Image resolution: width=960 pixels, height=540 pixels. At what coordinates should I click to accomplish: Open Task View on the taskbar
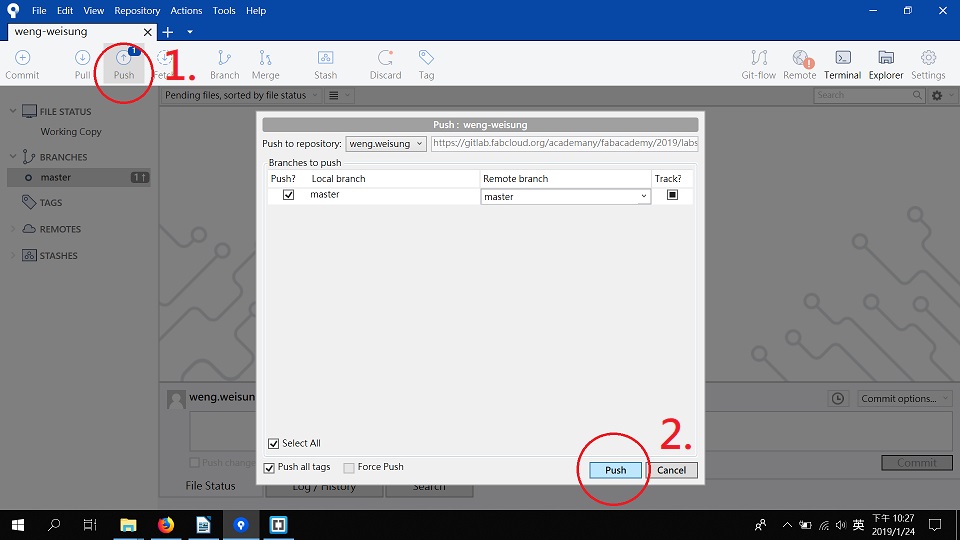coord(90,525)
